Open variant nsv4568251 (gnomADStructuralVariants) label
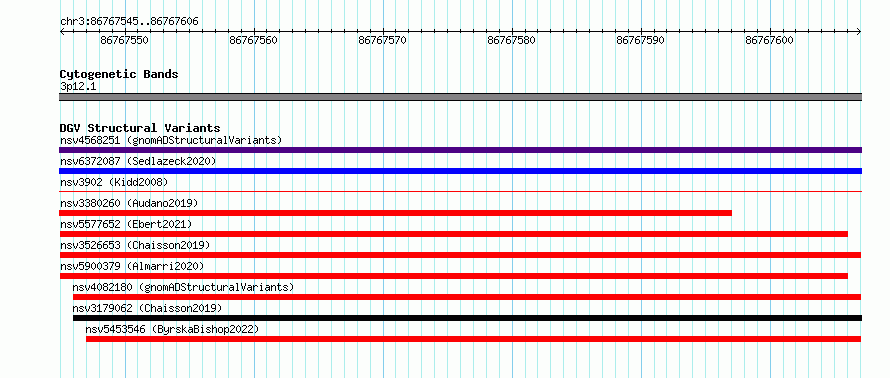 tap(171, 140)
